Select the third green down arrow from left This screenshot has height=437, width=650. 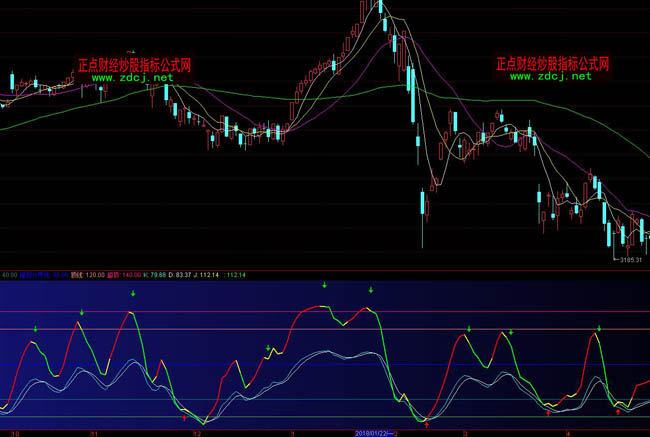133,295
